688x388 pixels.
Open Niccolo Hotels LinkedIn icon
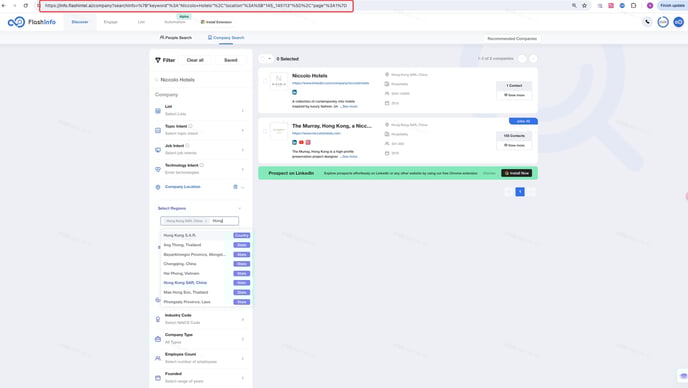pyautogui.click(x=294, y=92)
